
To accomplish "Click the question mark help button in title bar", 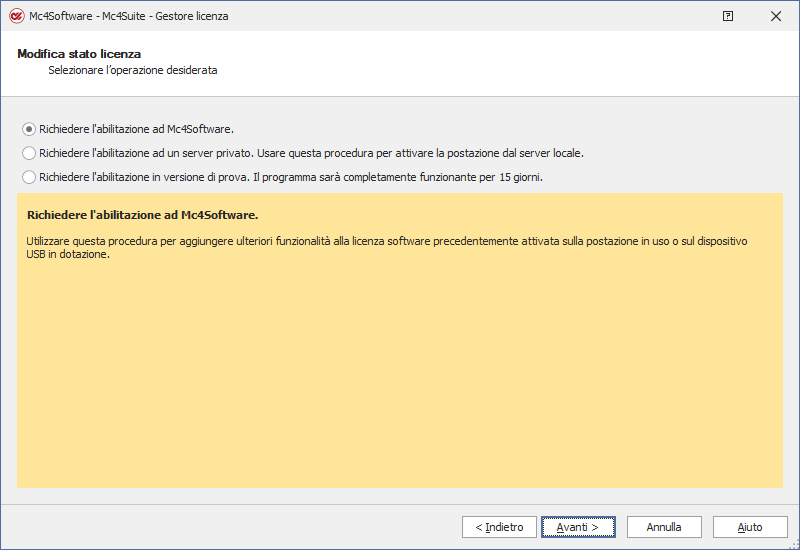I will point(727,16).
